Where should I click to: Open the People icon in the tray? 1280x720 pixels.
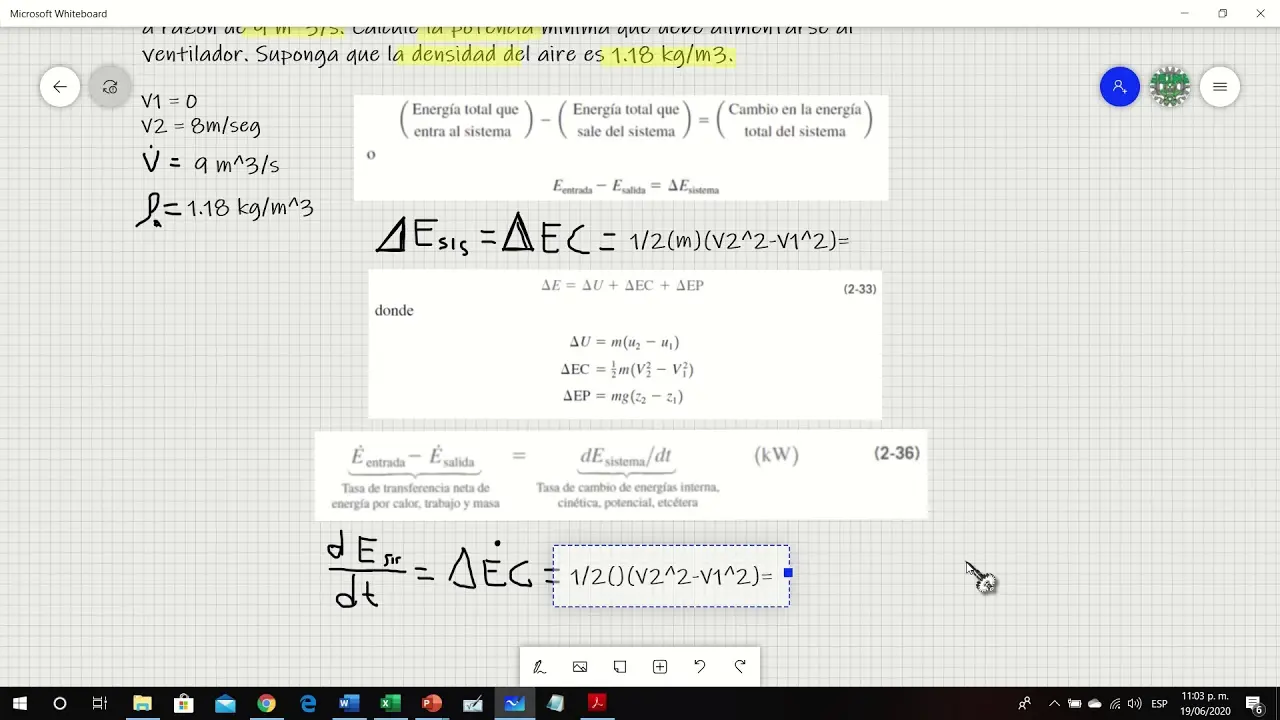point(1024,704)
